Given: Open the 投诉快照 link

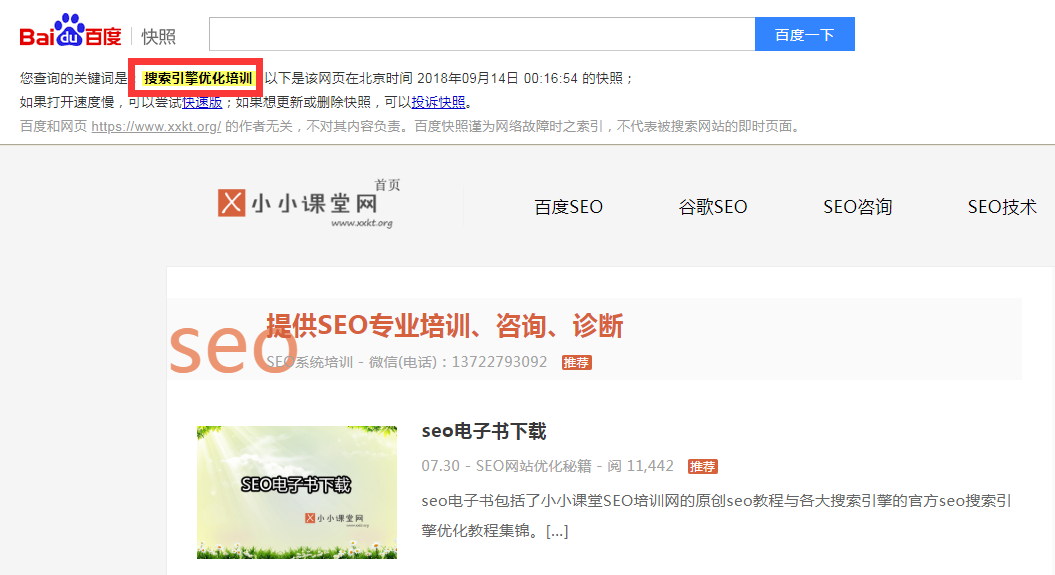Looking at the screenshot, I should pyautogui.click(x=438, y=102).
